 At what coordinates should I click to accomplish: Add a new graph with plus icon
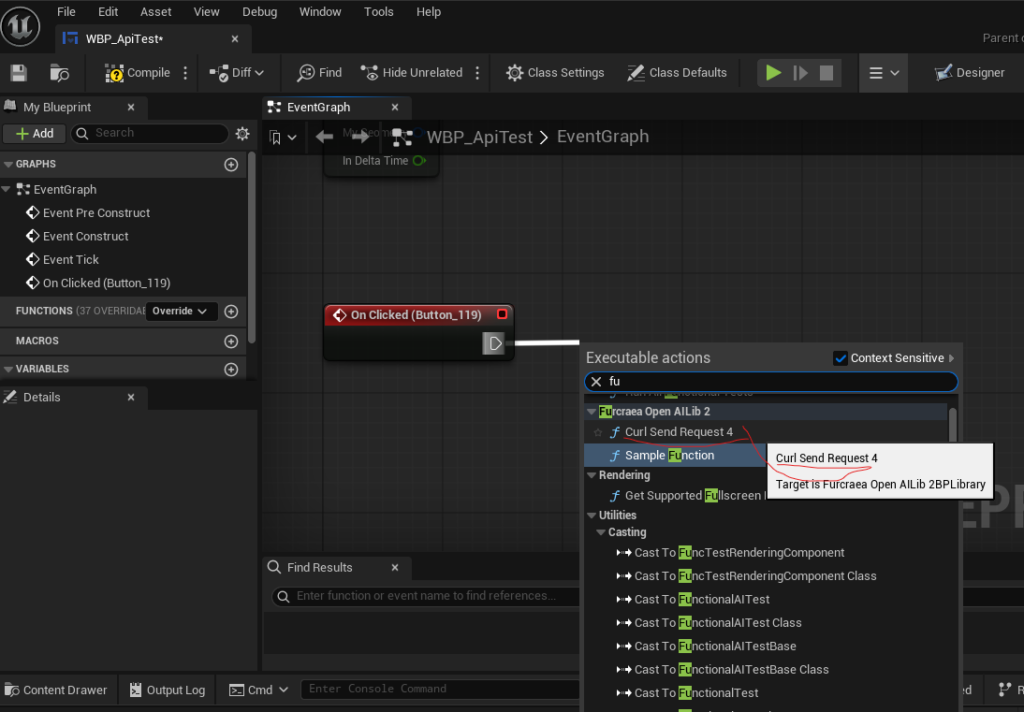pos(231,164)
